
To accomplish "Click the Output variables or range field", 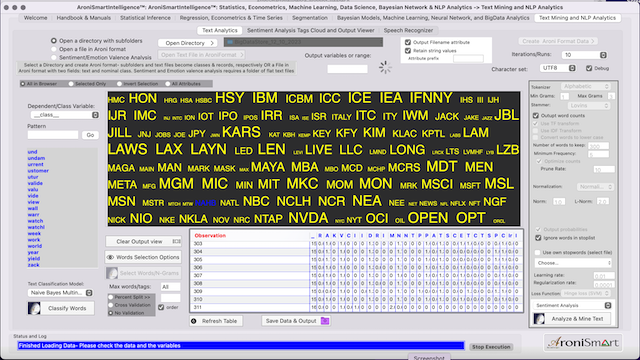I will 347,69.
